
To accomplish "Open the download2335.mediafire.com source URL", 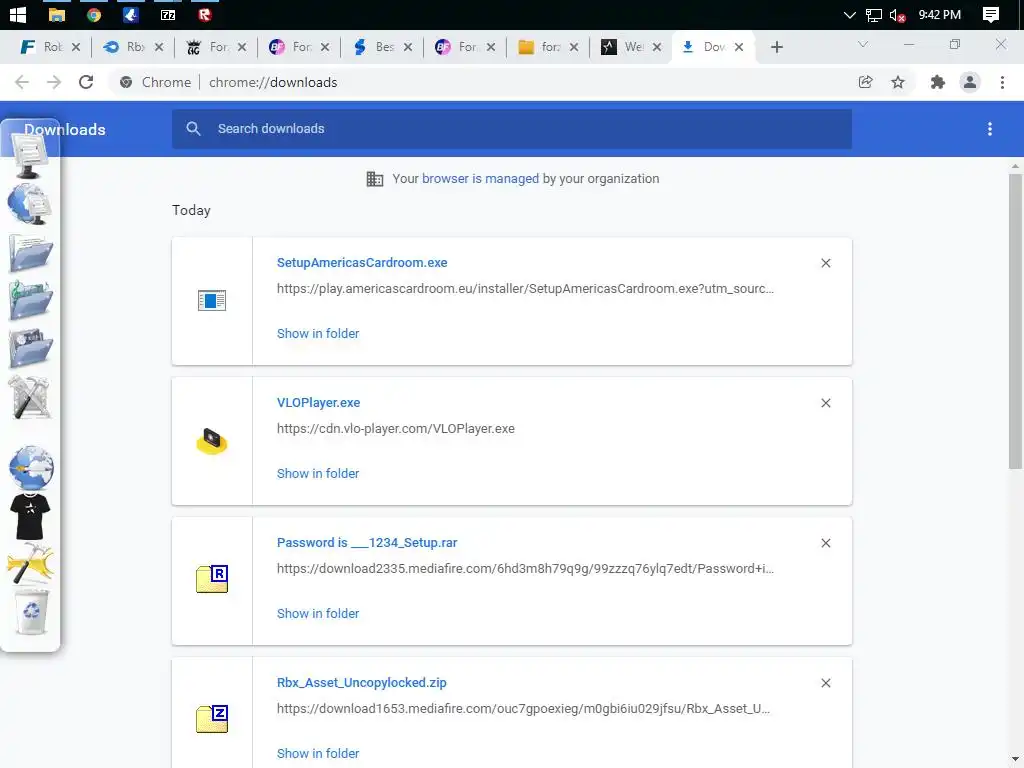I will (x=525, y=569).
